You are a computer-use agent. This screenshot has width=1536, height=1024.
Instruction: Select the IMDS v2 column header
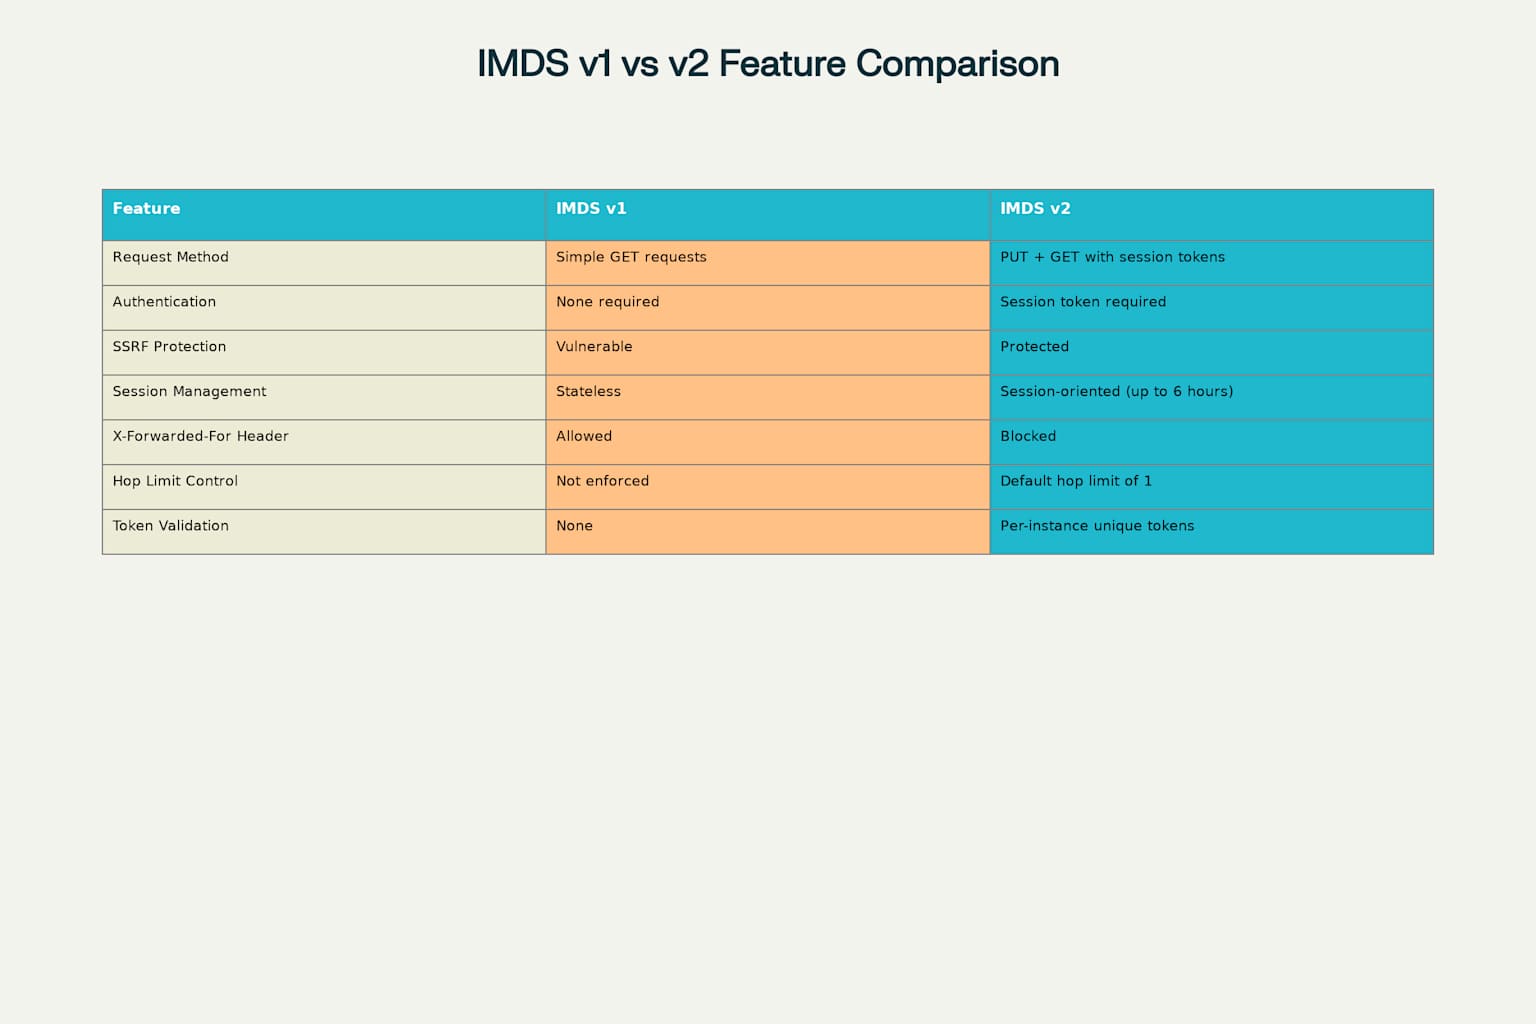[x=1212, y=215]
